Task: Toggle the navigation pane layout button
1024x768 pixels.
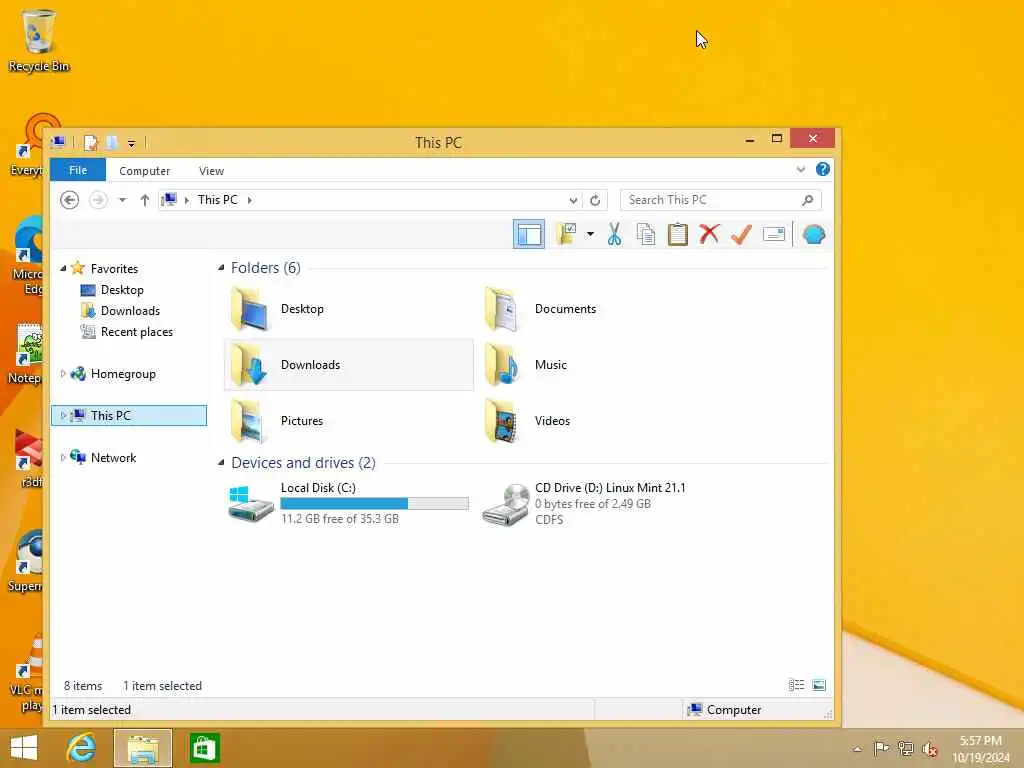Action: click(x=528, y=234)
